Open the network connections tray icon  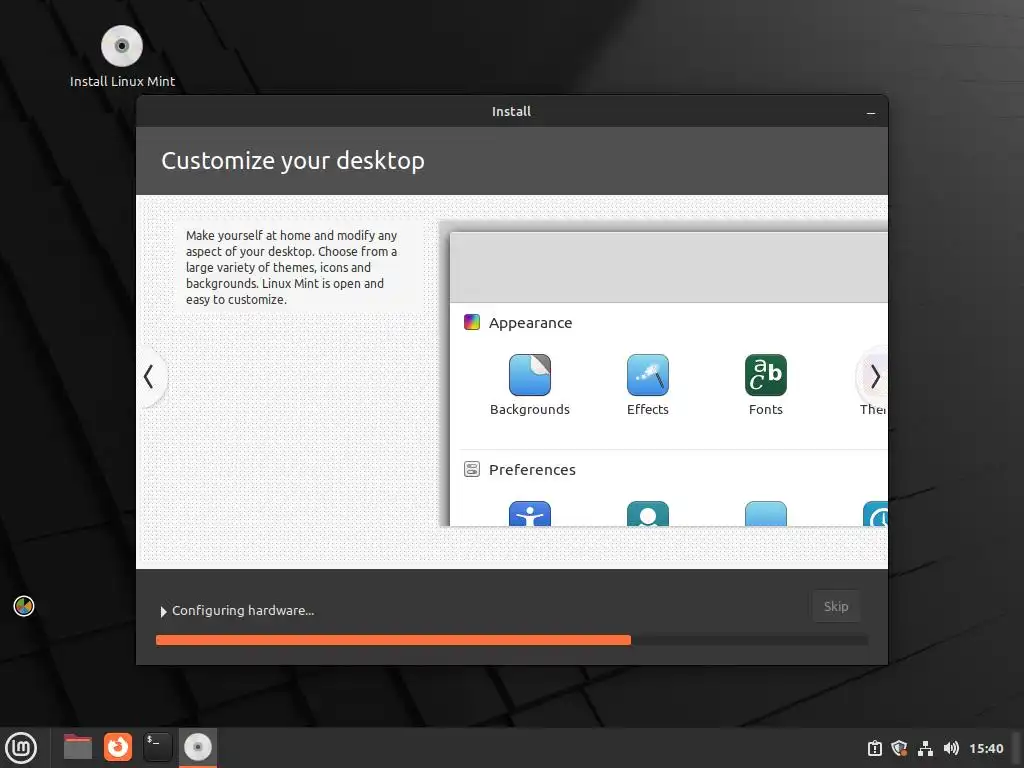click(925, 748)
